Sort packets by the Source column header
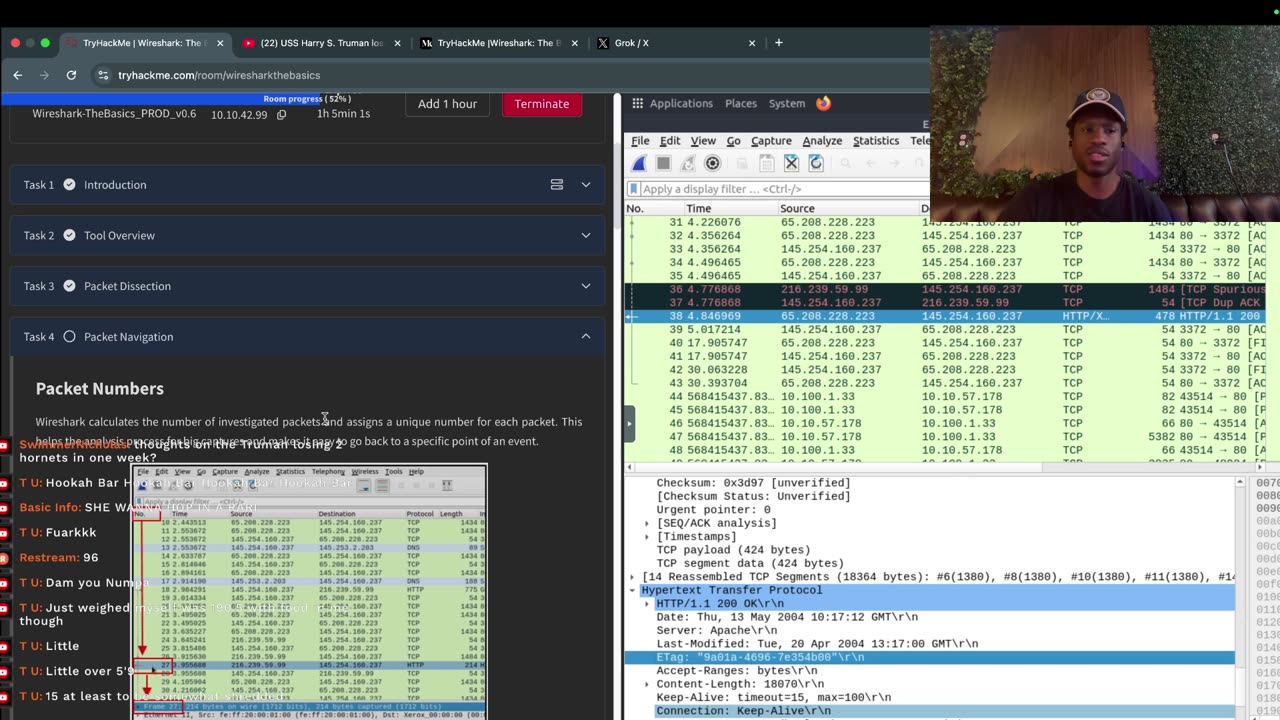 pos(848,209)
